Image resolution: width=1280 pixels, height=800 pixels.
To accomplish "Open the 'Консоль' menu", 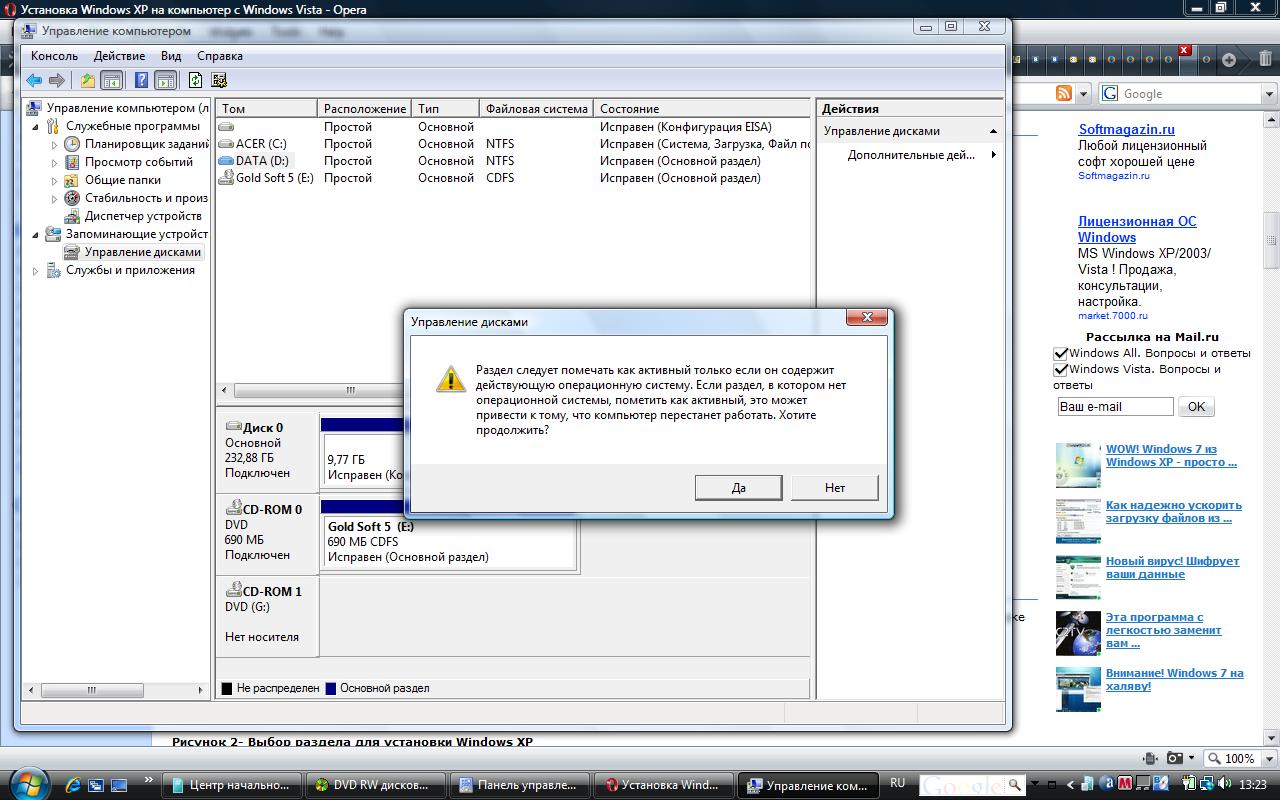I will (x=54, y=56).
